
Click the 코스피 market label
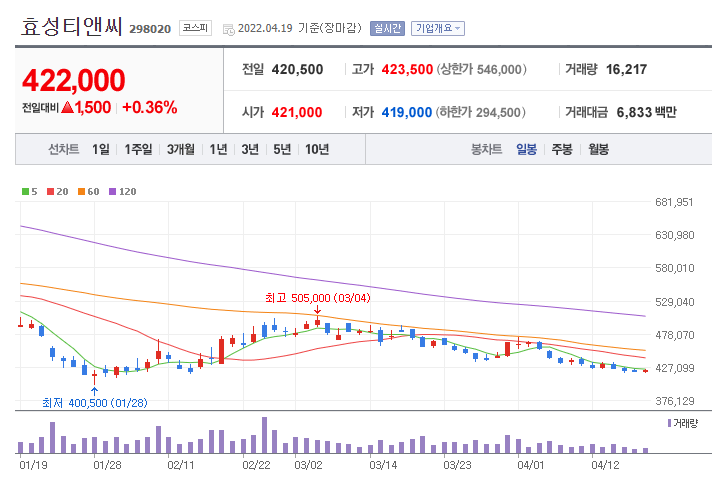pos(195,28)
